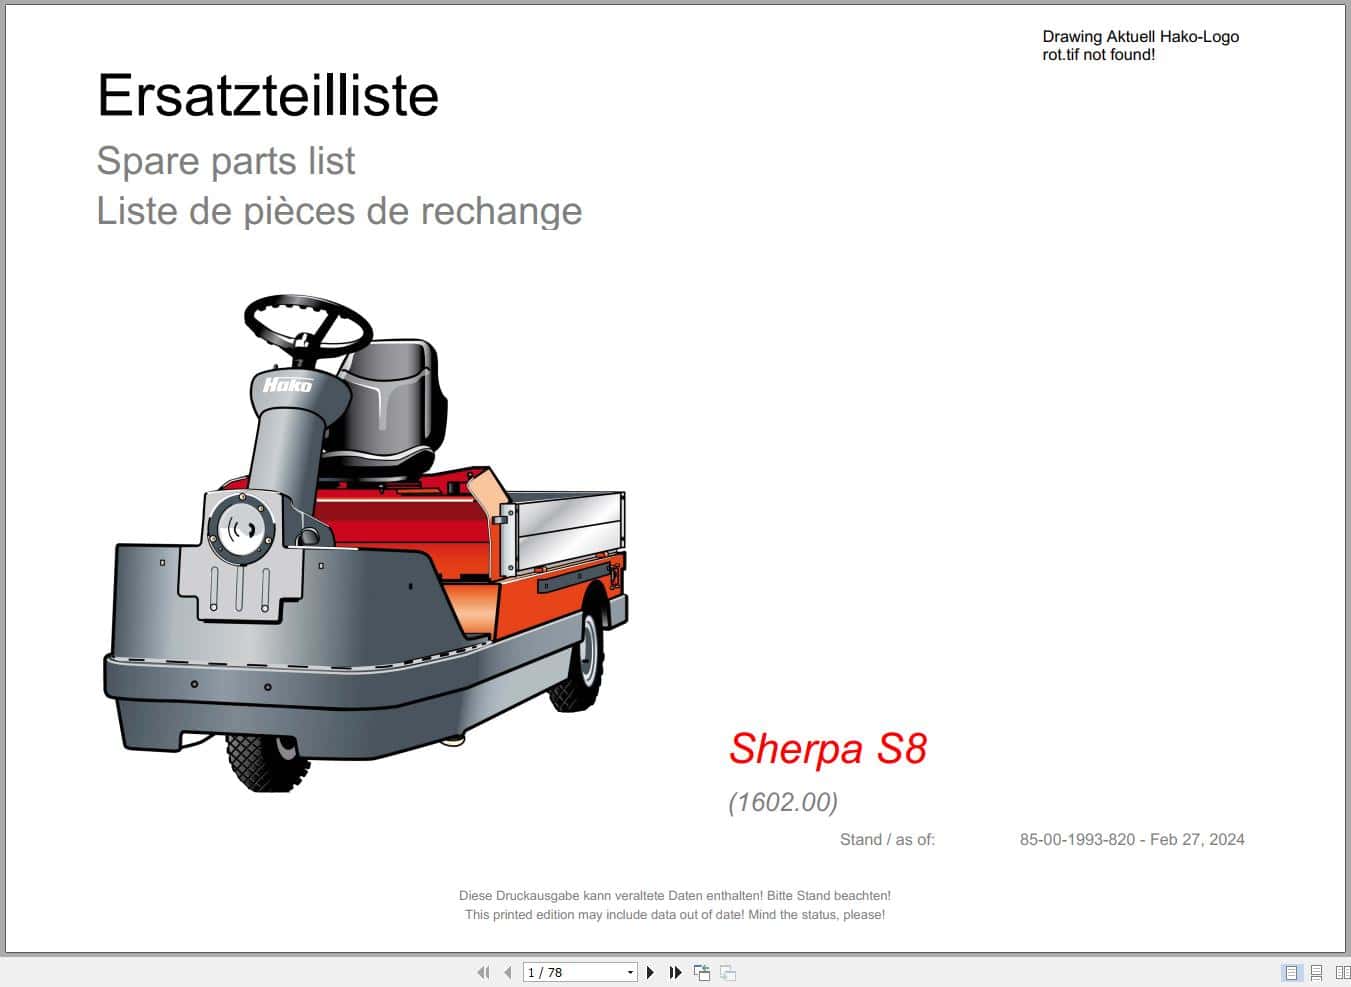Switch to continuous page view

(x=1317, y=972)
